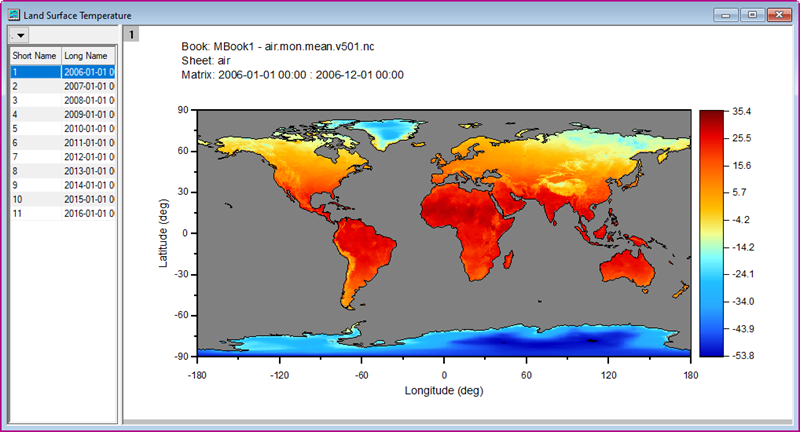This screenshot has width=800, height=432.
Task: Minimize the Land Surface Temperature window
Action: (727, 14)
